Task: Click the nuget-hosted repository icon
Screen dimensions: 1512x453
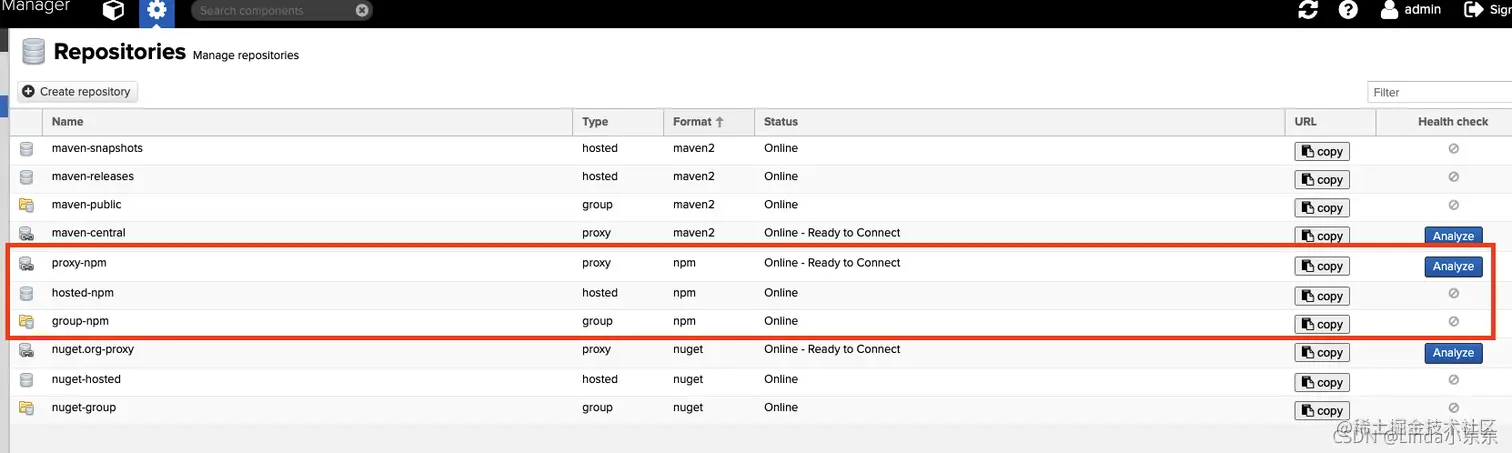Action: pyautogui.click(x=27, y=380)
